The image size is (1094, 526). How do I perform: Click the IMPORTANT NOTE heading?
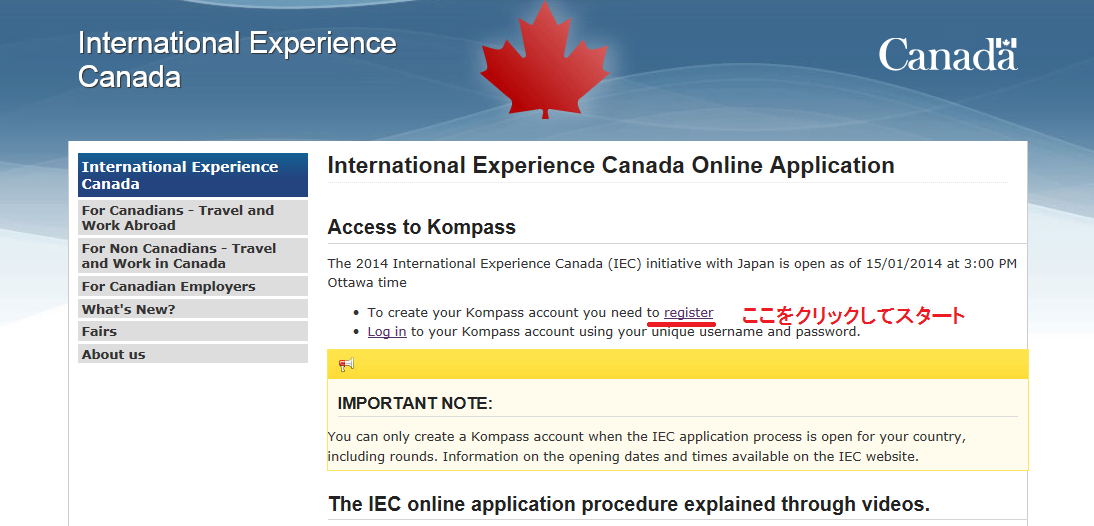(415, 403)
